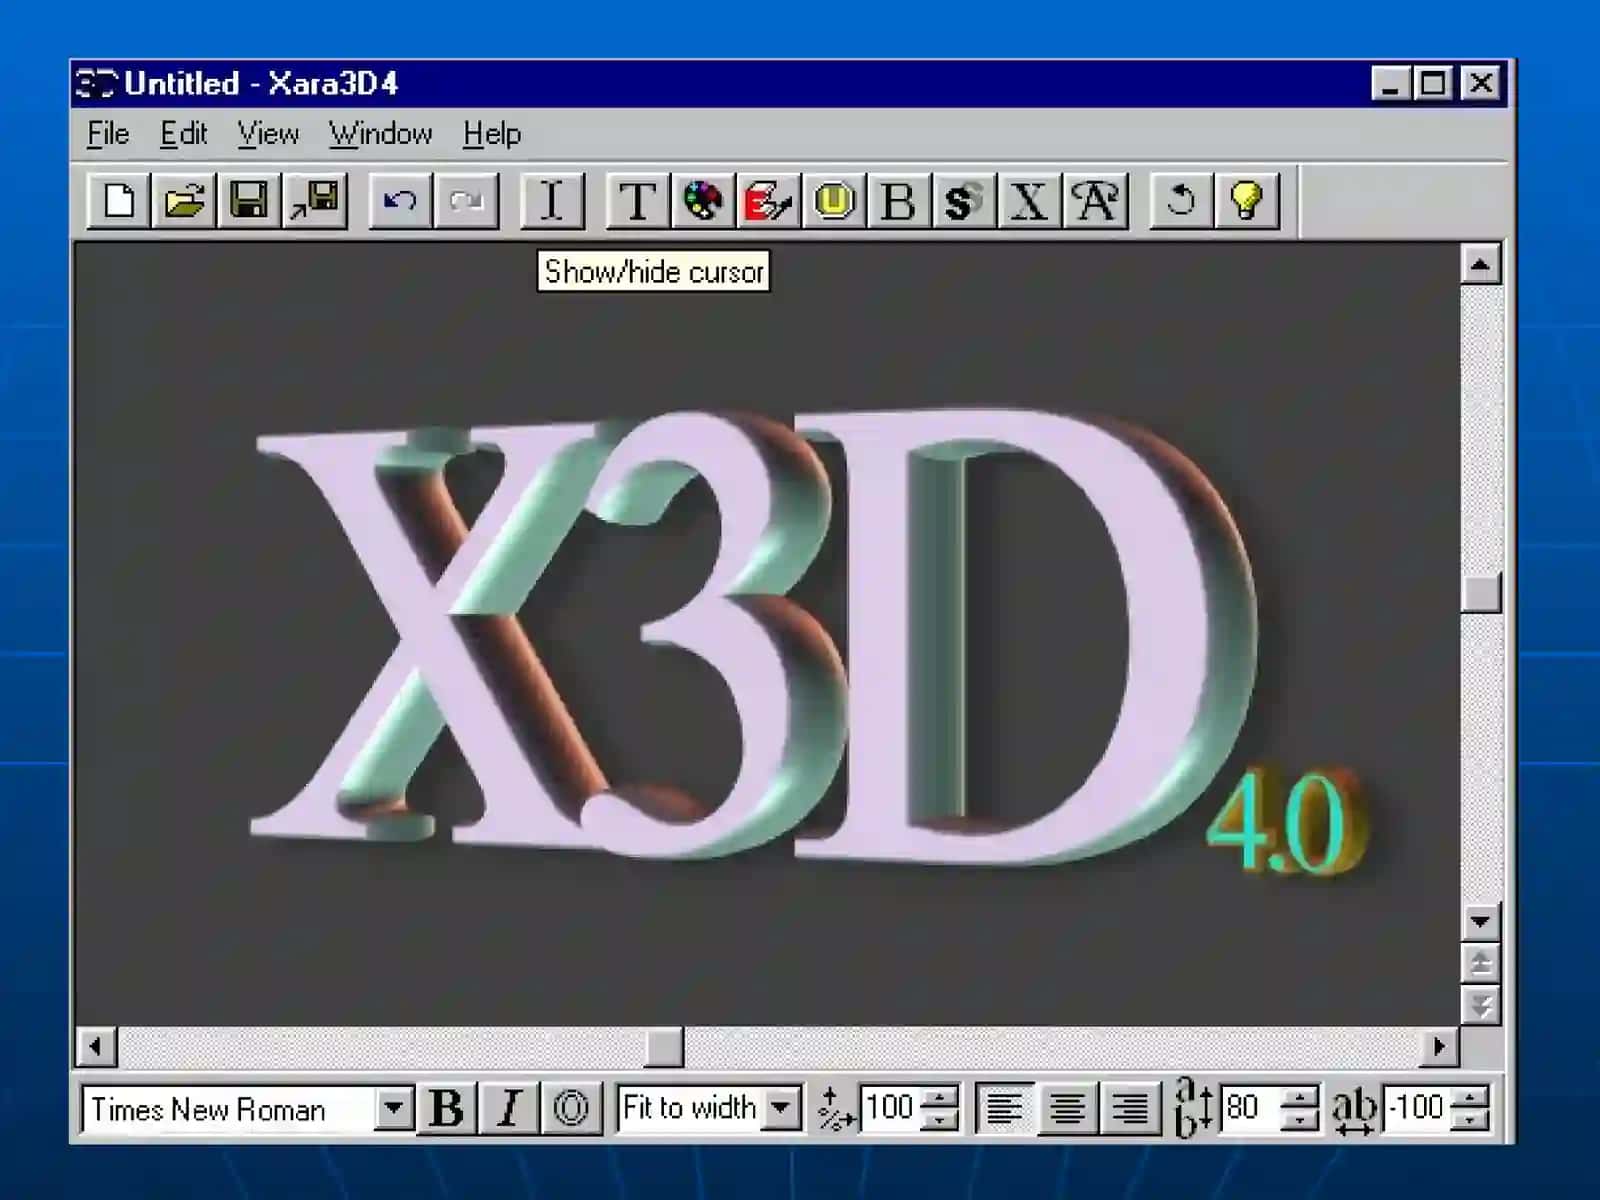
Task: Align text left
Action: click(x=1004, y=1108)
